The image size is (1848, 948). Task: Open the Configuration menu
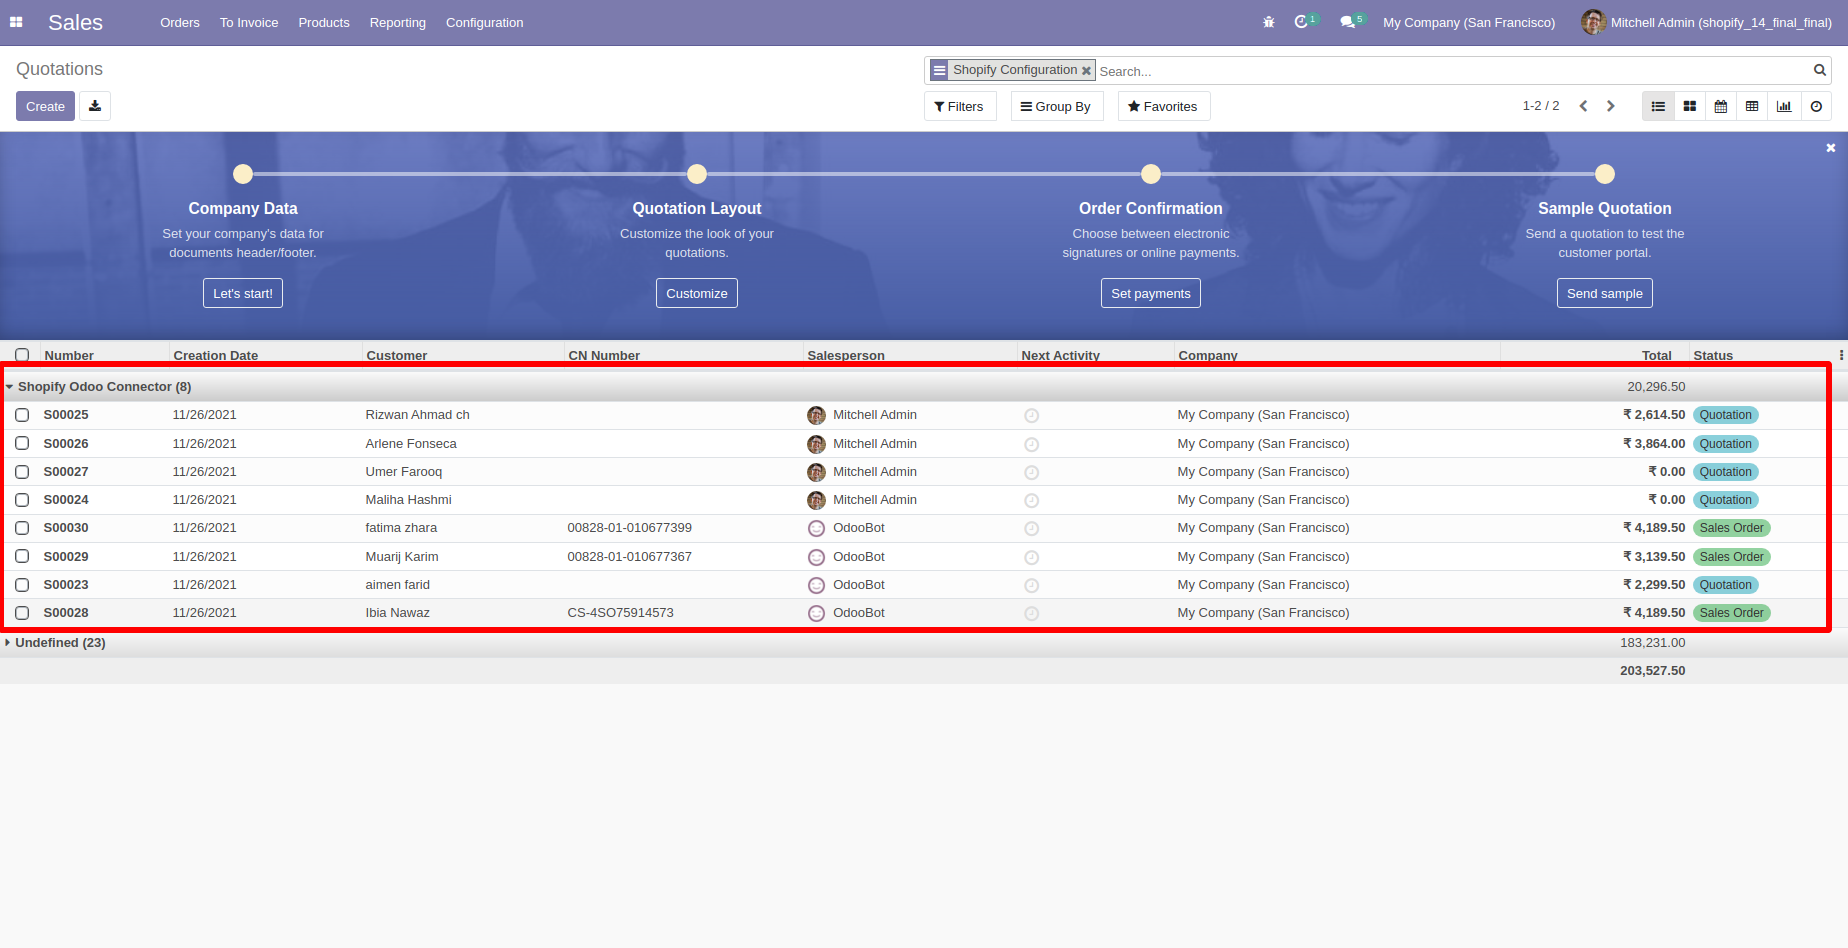(x=484, y=22)
